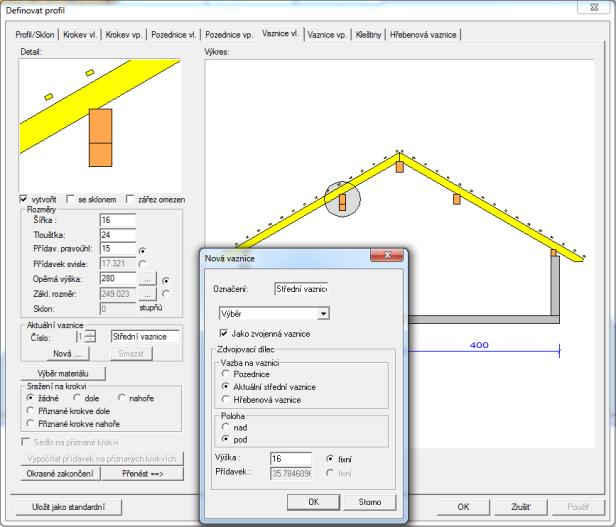Select the Přídavek svisle radio button

pos(142,264)
